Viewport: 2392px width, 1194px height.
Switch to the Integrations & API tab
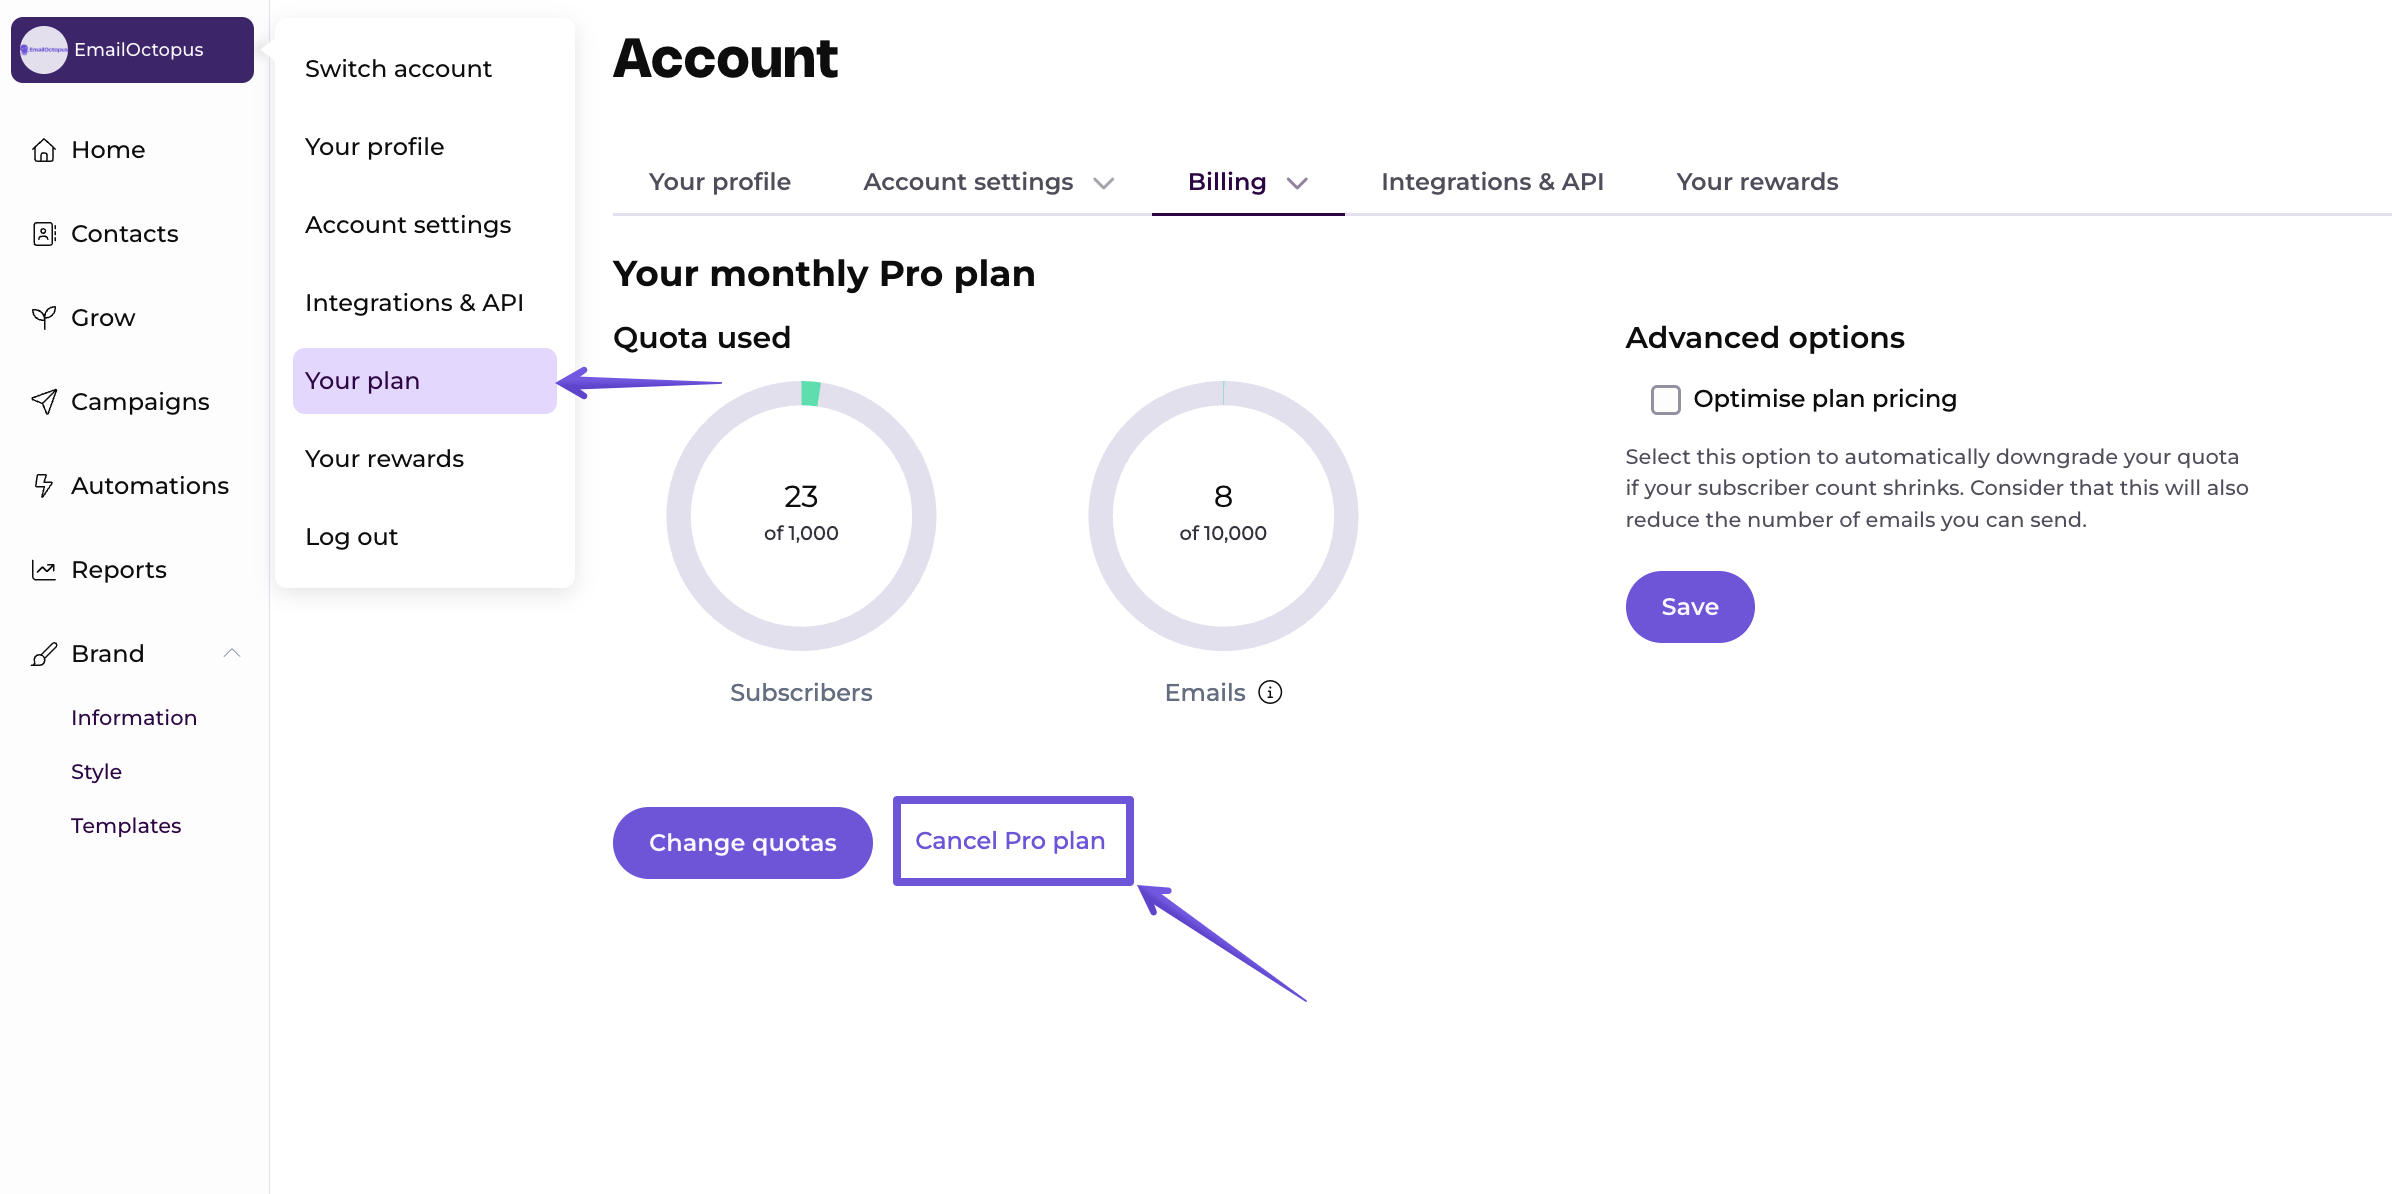[x=1492, y=181]
